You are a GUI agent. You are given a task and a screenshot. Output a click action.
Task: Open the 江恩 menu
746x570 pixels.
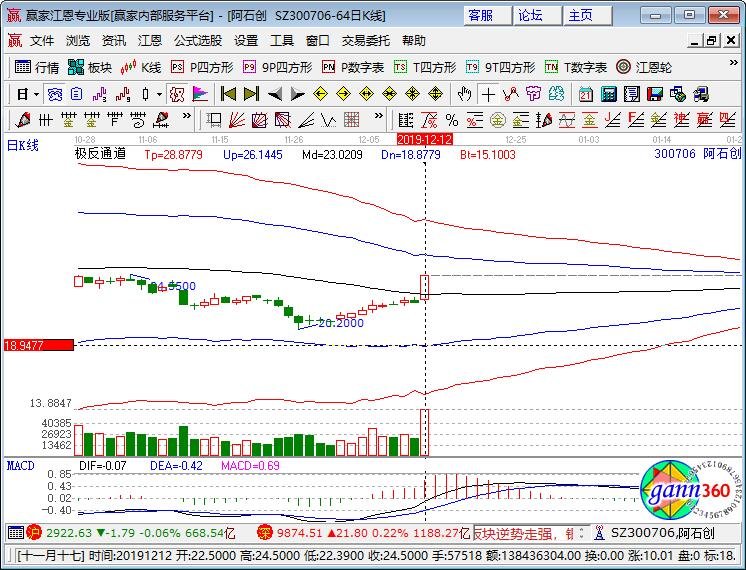(x=149, y=41)
